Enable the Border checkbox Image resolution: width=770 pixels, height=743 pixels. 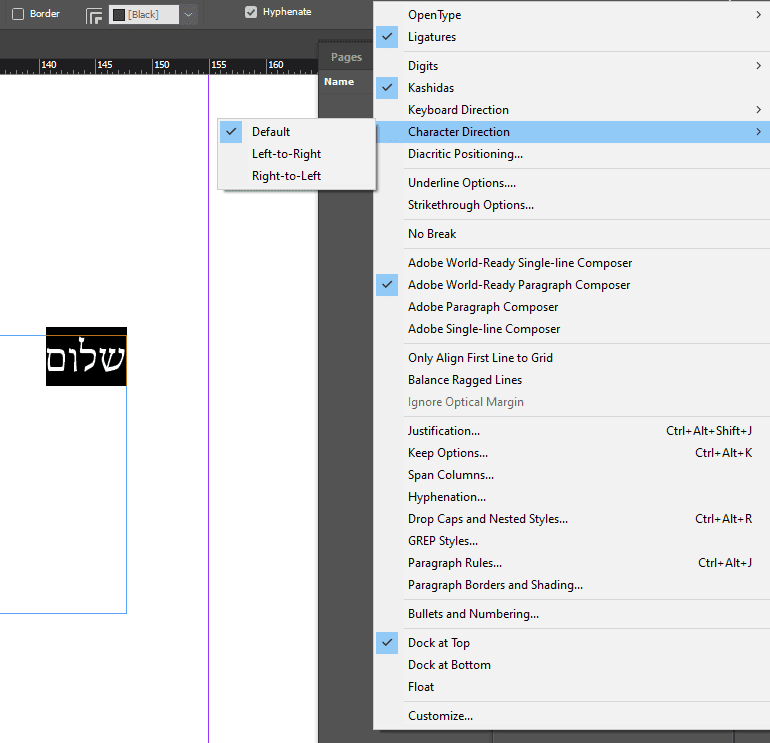18,14
